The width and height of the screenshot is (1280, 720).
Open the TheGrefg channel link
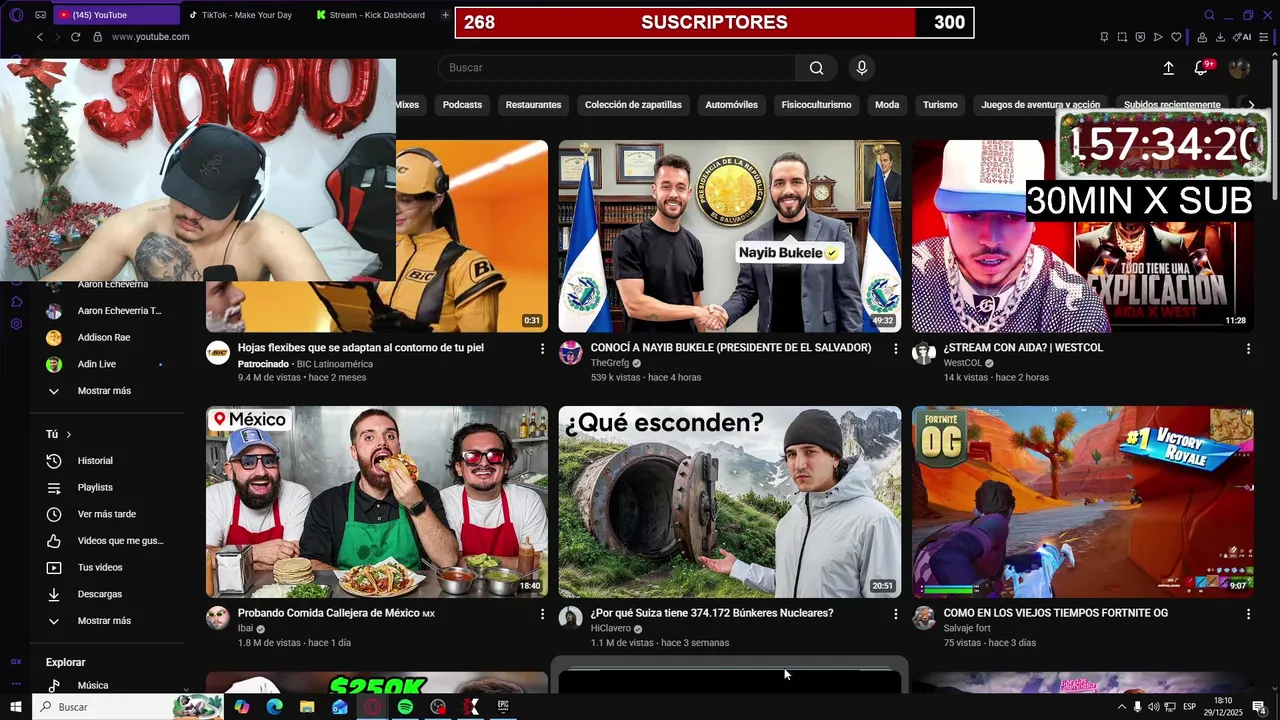(x=610, y=364)
